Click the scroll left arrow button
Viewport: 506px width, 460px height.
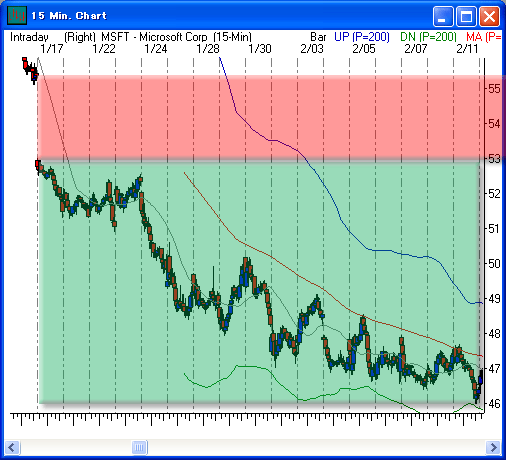13,447
